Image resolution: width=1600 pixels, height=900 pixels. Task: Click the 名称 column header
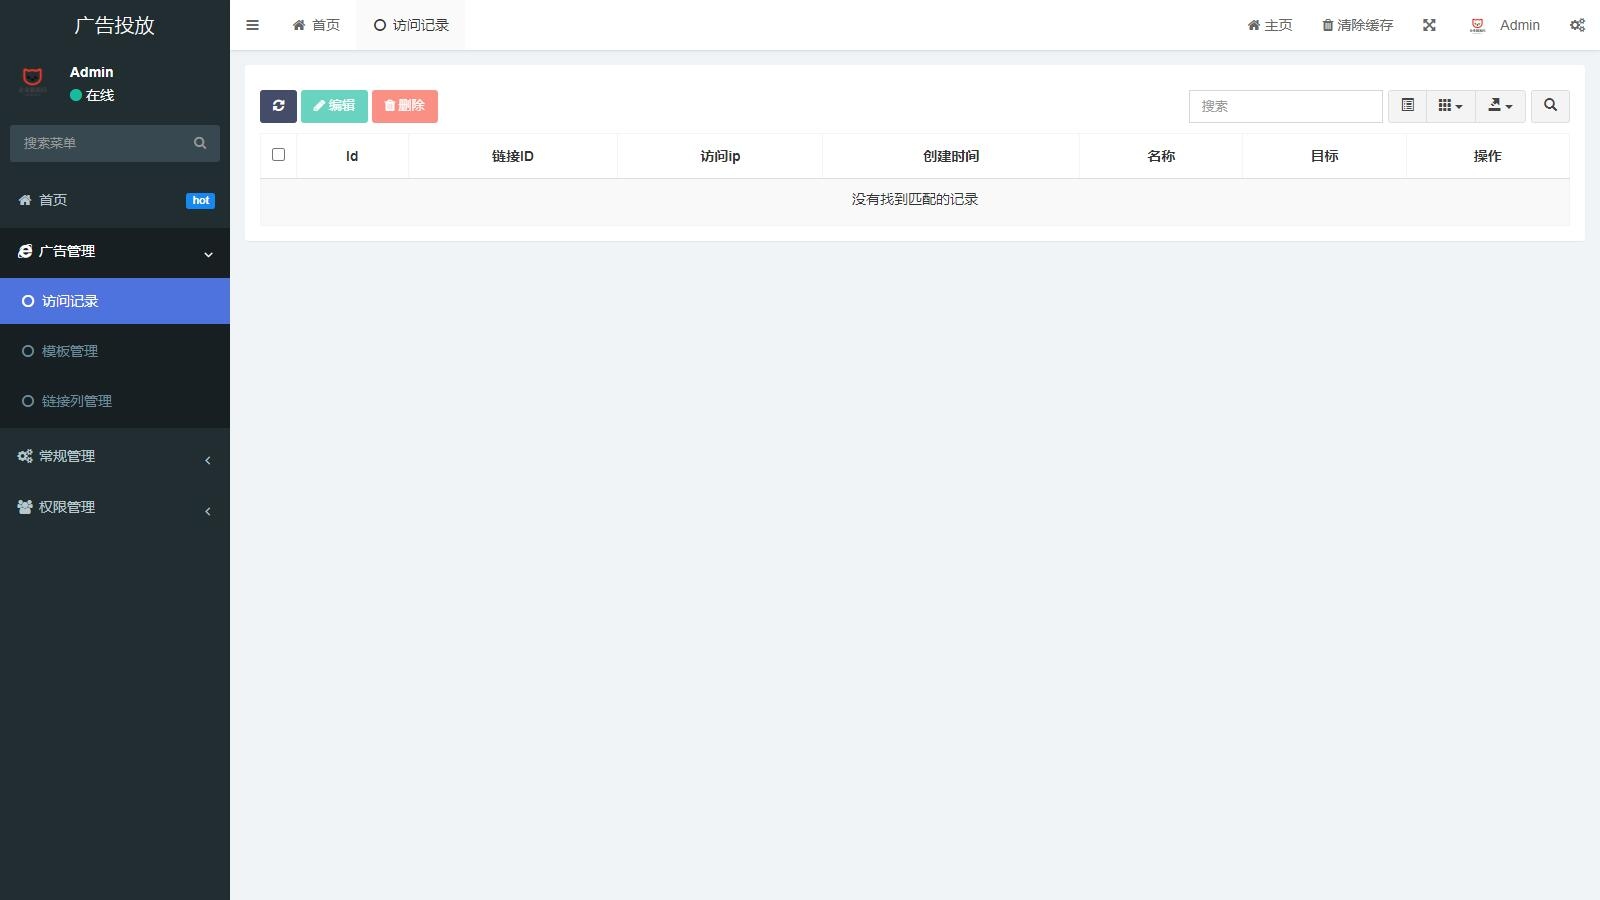pyautogui.click(x=1161, y=156)
